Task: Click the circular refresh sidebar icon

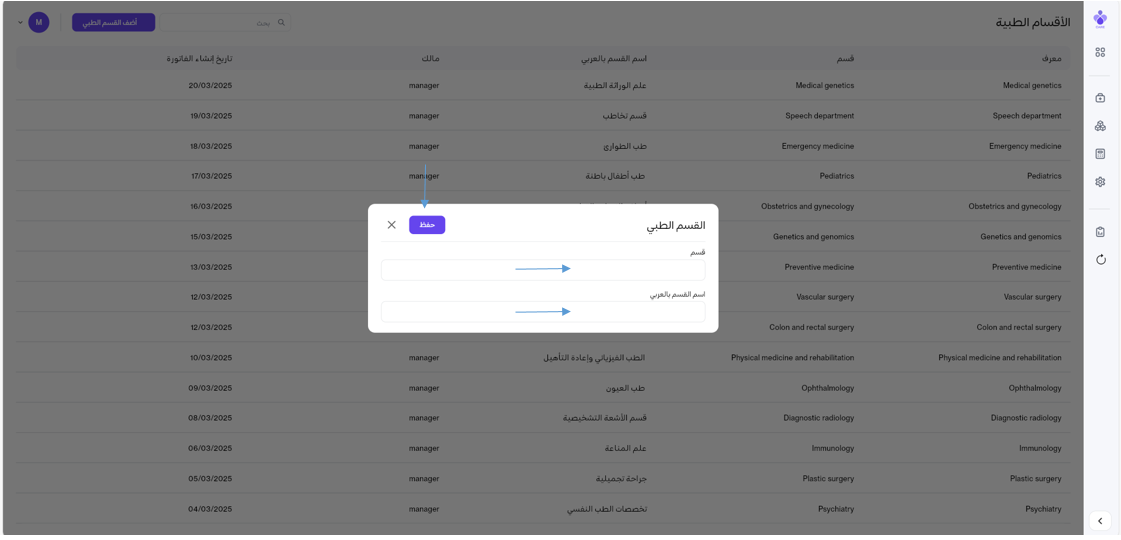Action: [1100, 260]
